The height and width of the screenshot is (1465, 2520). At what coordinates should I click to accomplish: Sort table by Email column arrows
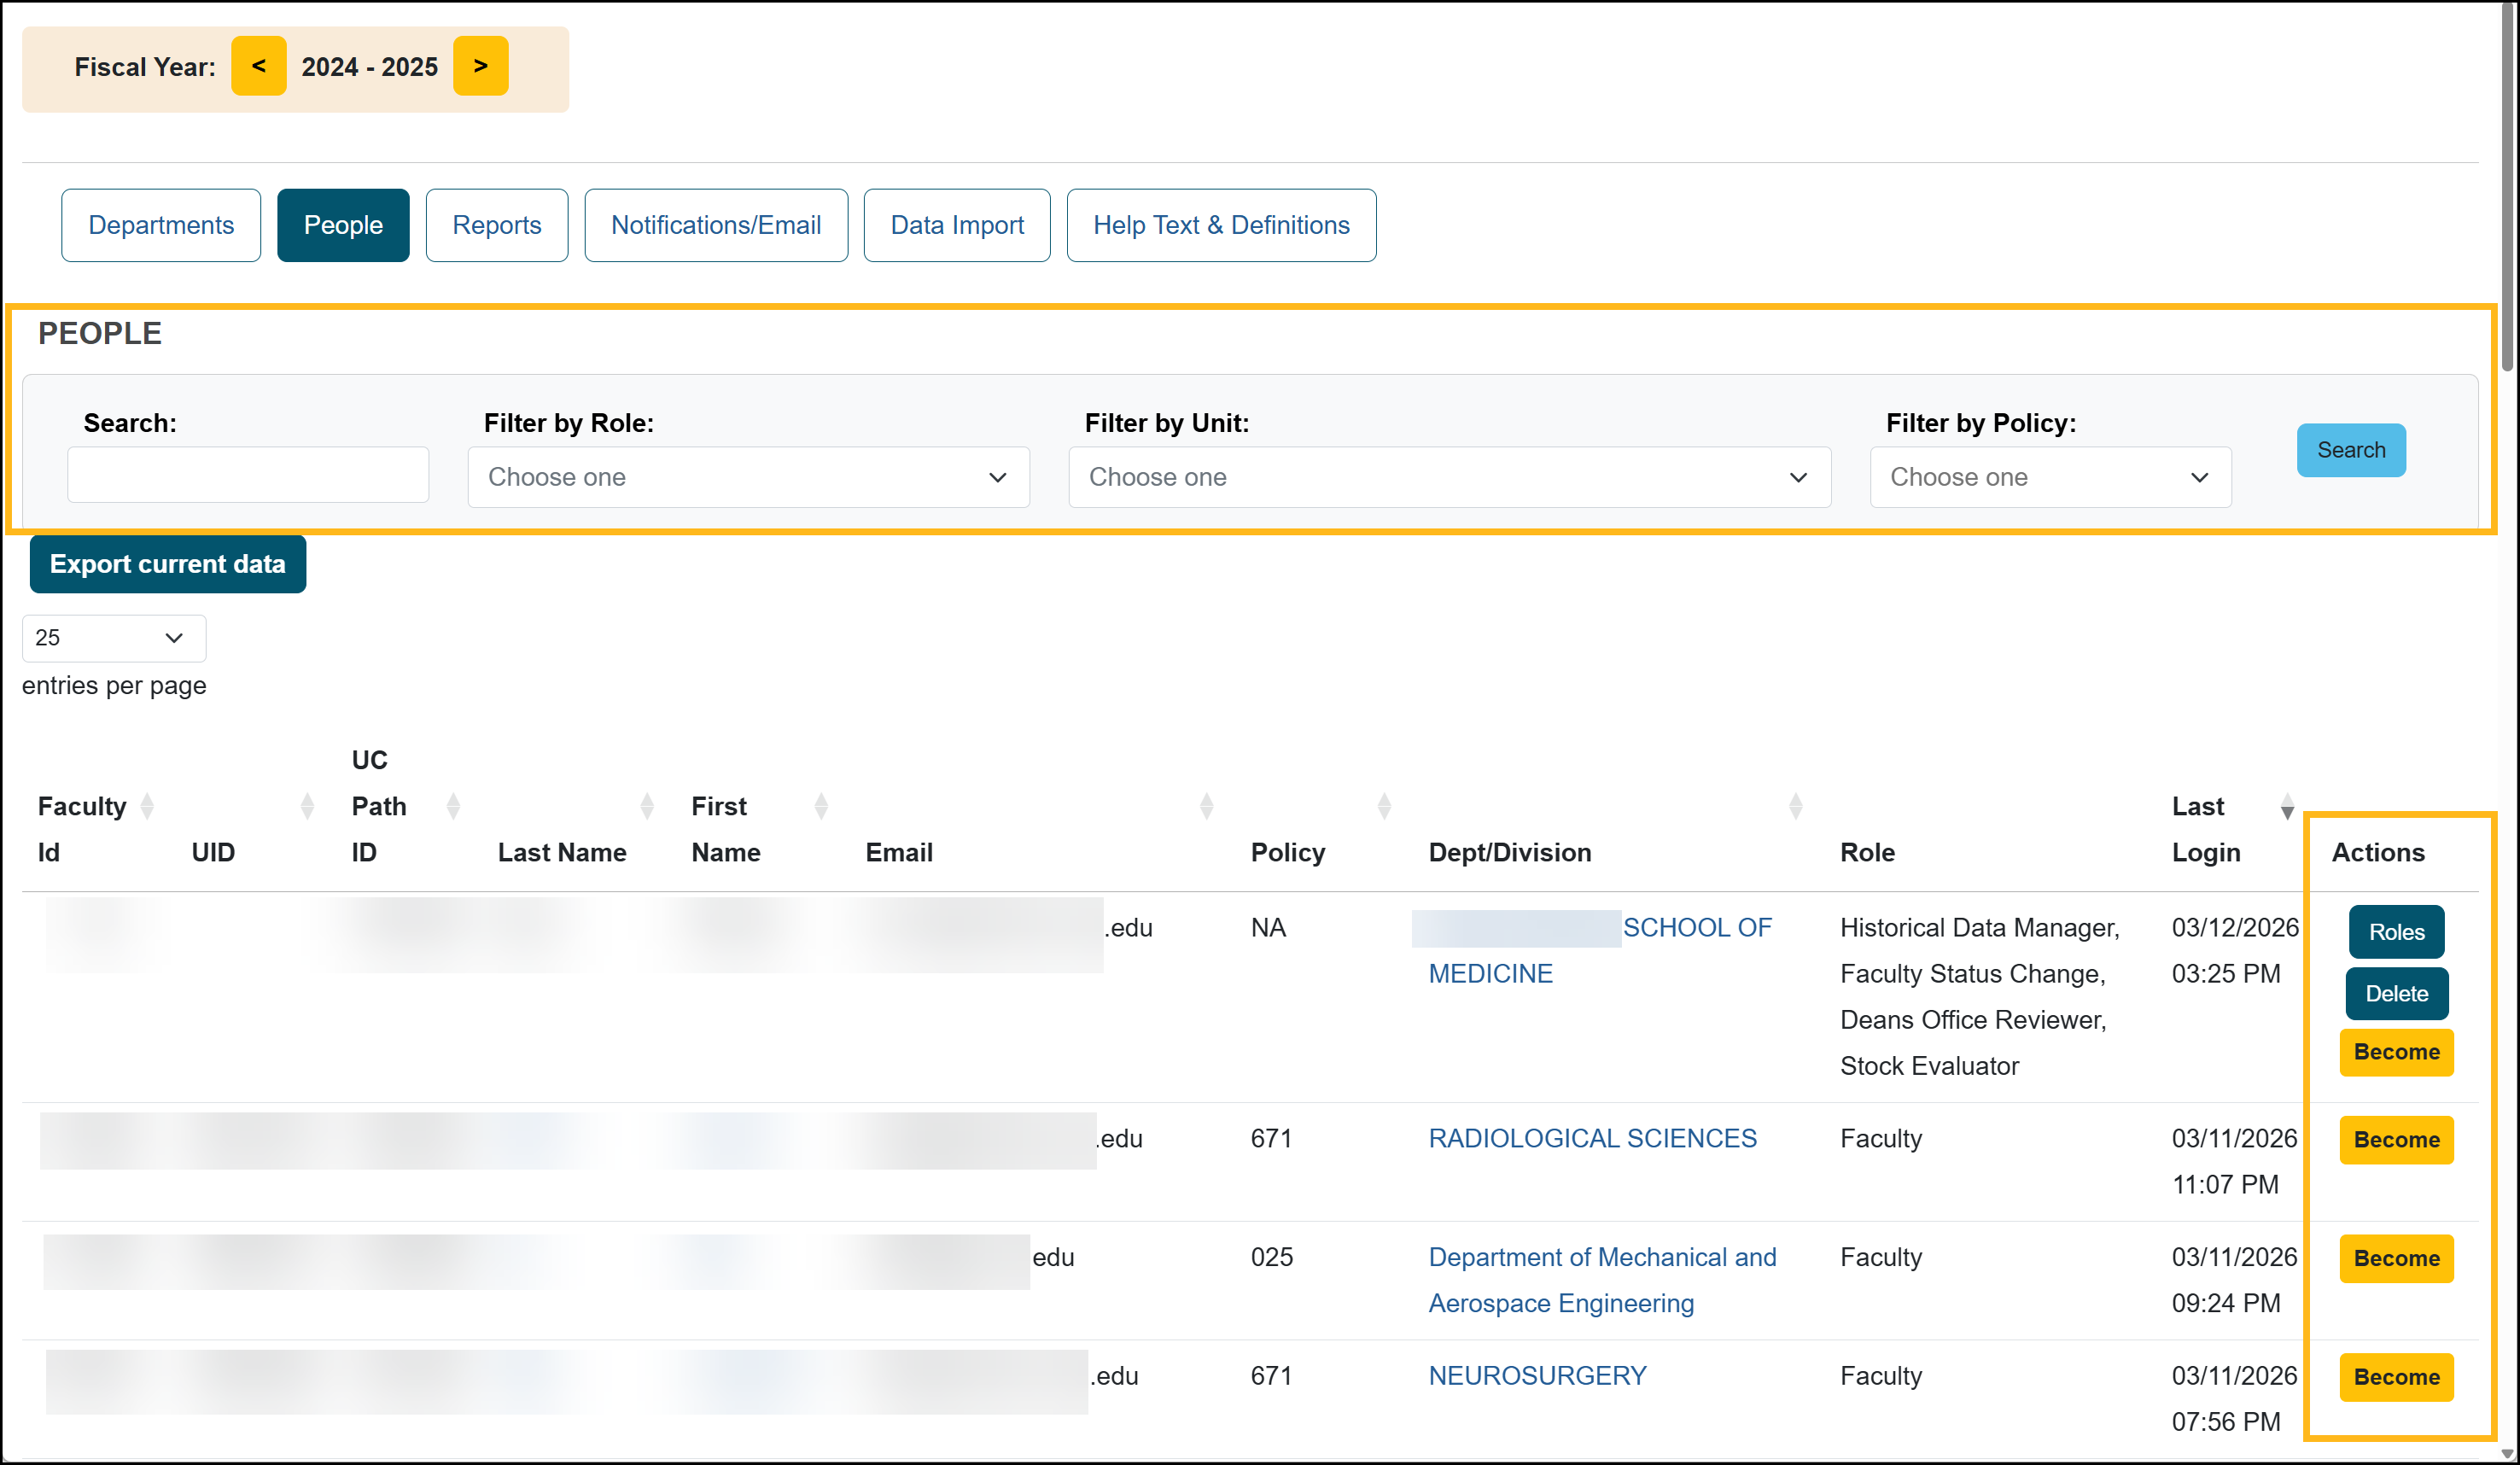click(x=1206, y=806)
